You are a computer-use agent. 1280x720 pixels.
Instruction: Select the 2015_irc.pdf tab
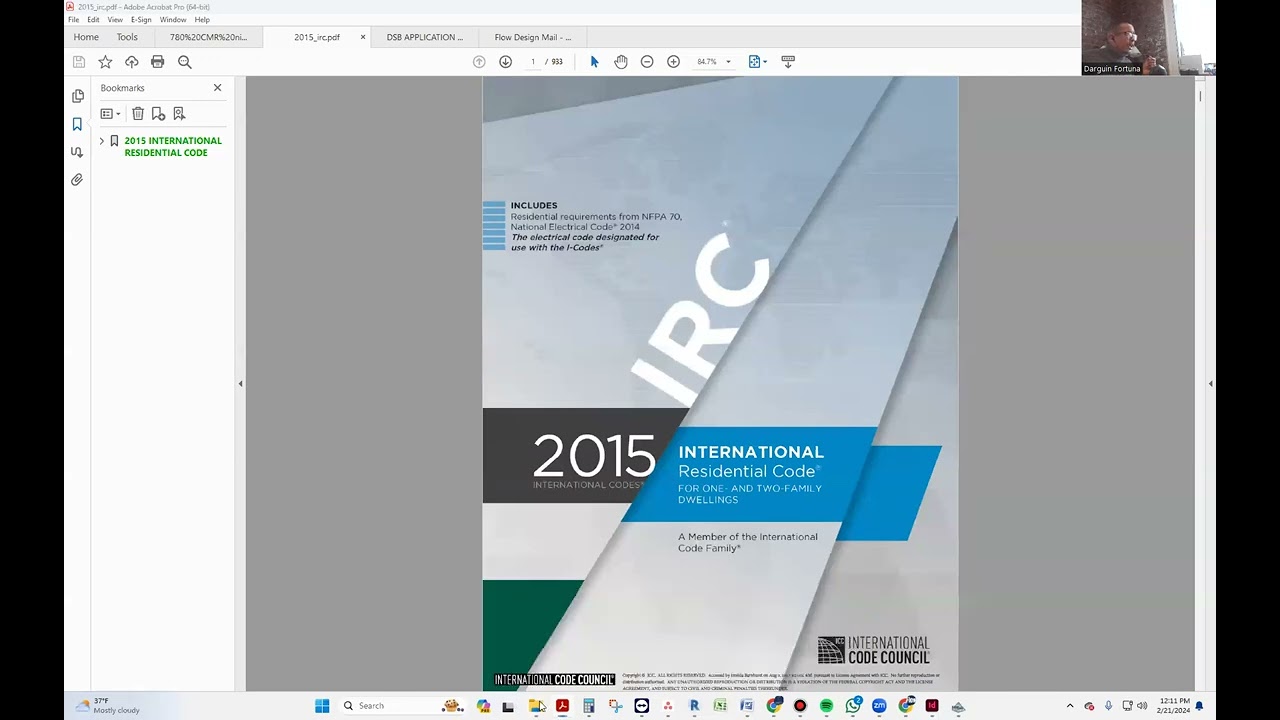click(317, 37)
